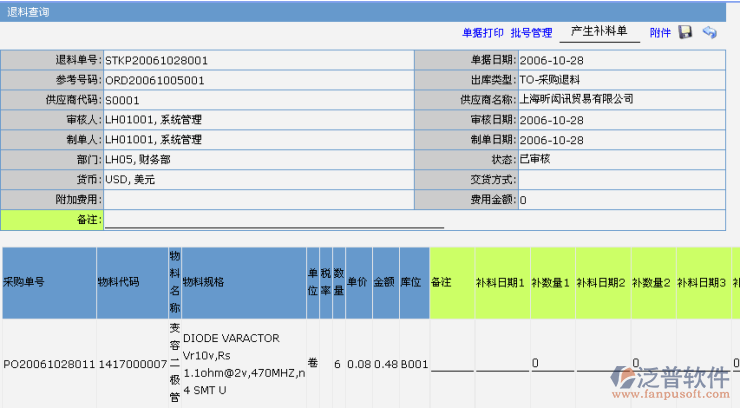This screenshot has width=740, height=410.
Task: Click the 补数量1 field showing 0
Action: click(x=553, y=363)
